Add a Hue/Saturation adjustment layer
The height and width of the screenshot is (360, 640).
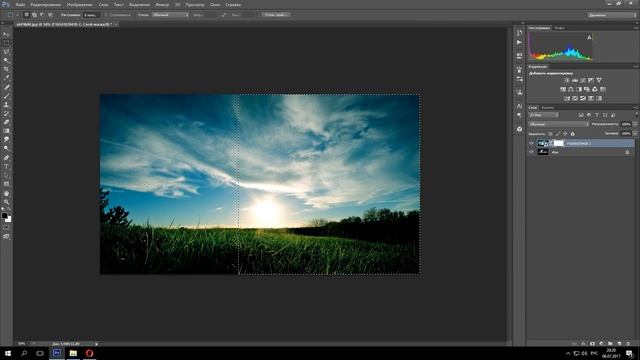(x=563, y=89)
